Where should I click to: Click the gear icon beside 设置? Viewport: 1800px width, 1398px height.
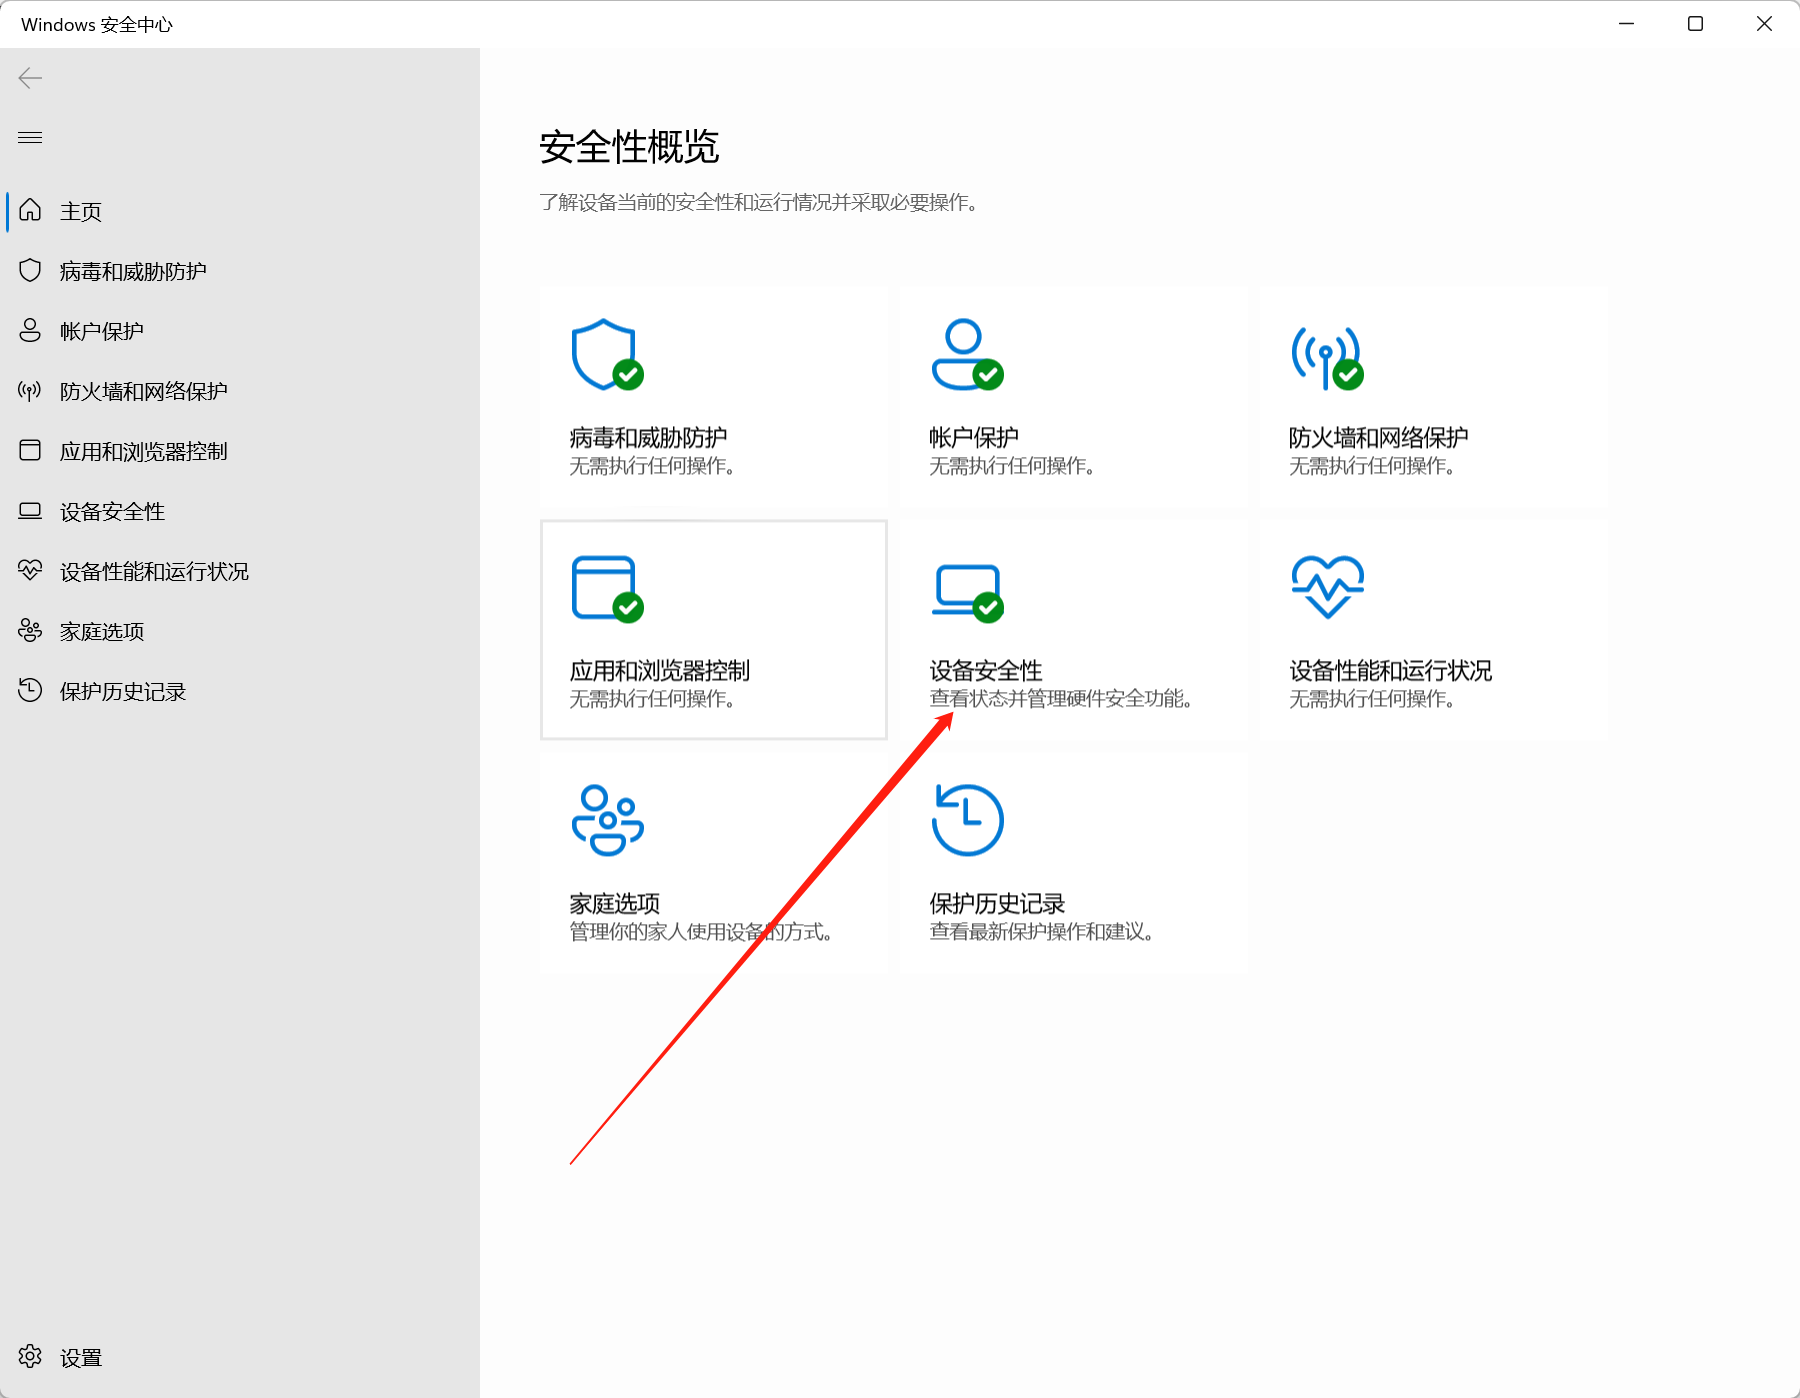click(x=30, y=1356)
